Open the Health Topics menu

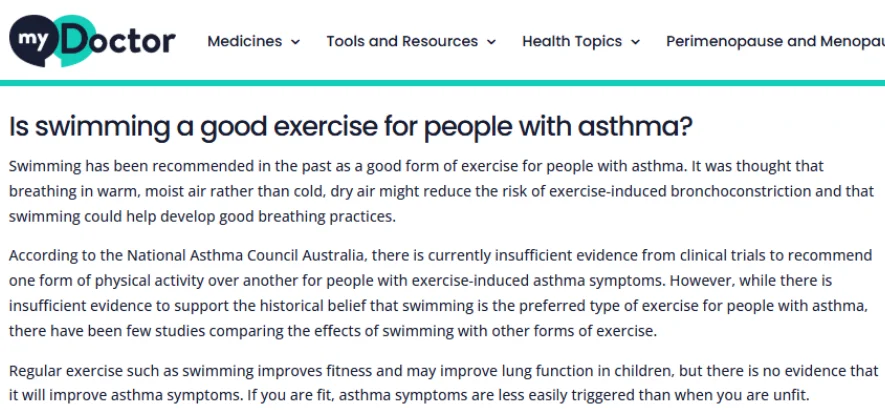pyautogui.click(x=572, y=41)
